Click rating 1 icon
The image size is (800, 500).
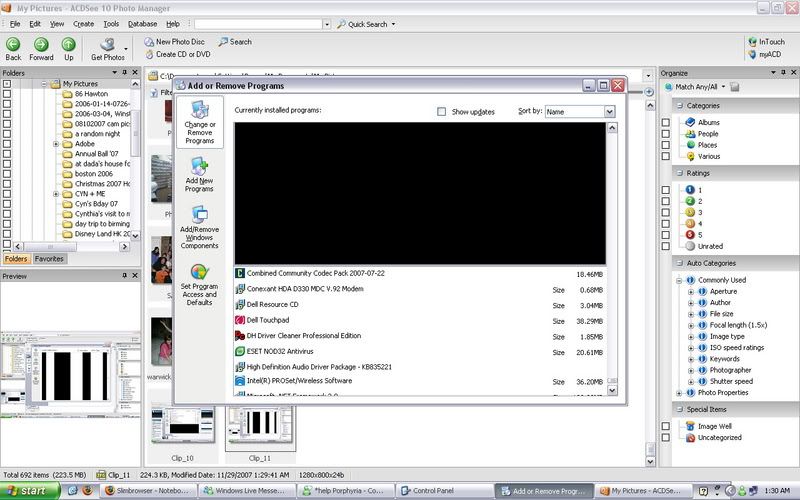[690, 190]
